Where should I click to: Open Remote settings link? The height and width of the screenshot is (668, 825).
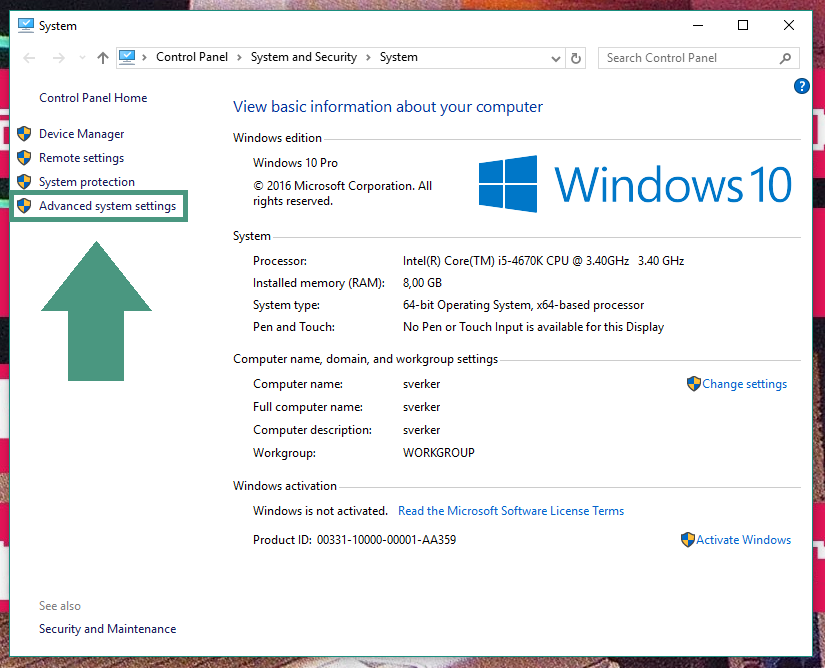tap(81, 158)
